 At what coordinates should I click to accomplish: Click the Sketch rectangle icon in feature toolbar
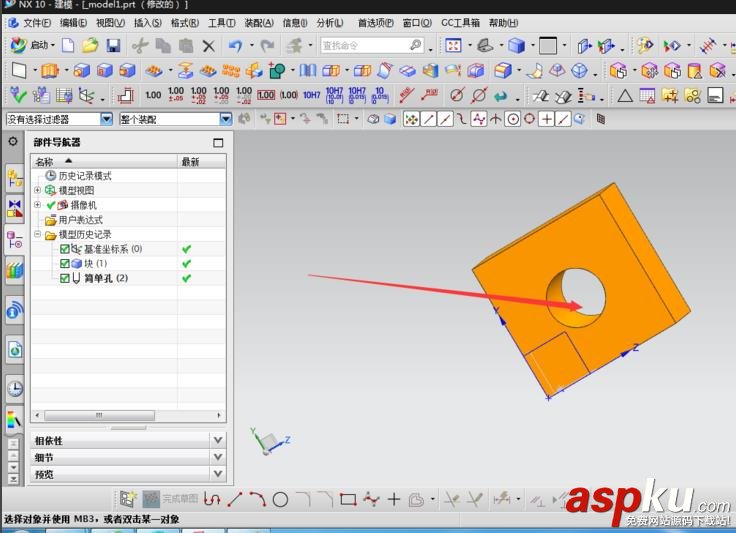tap(19, 70)
